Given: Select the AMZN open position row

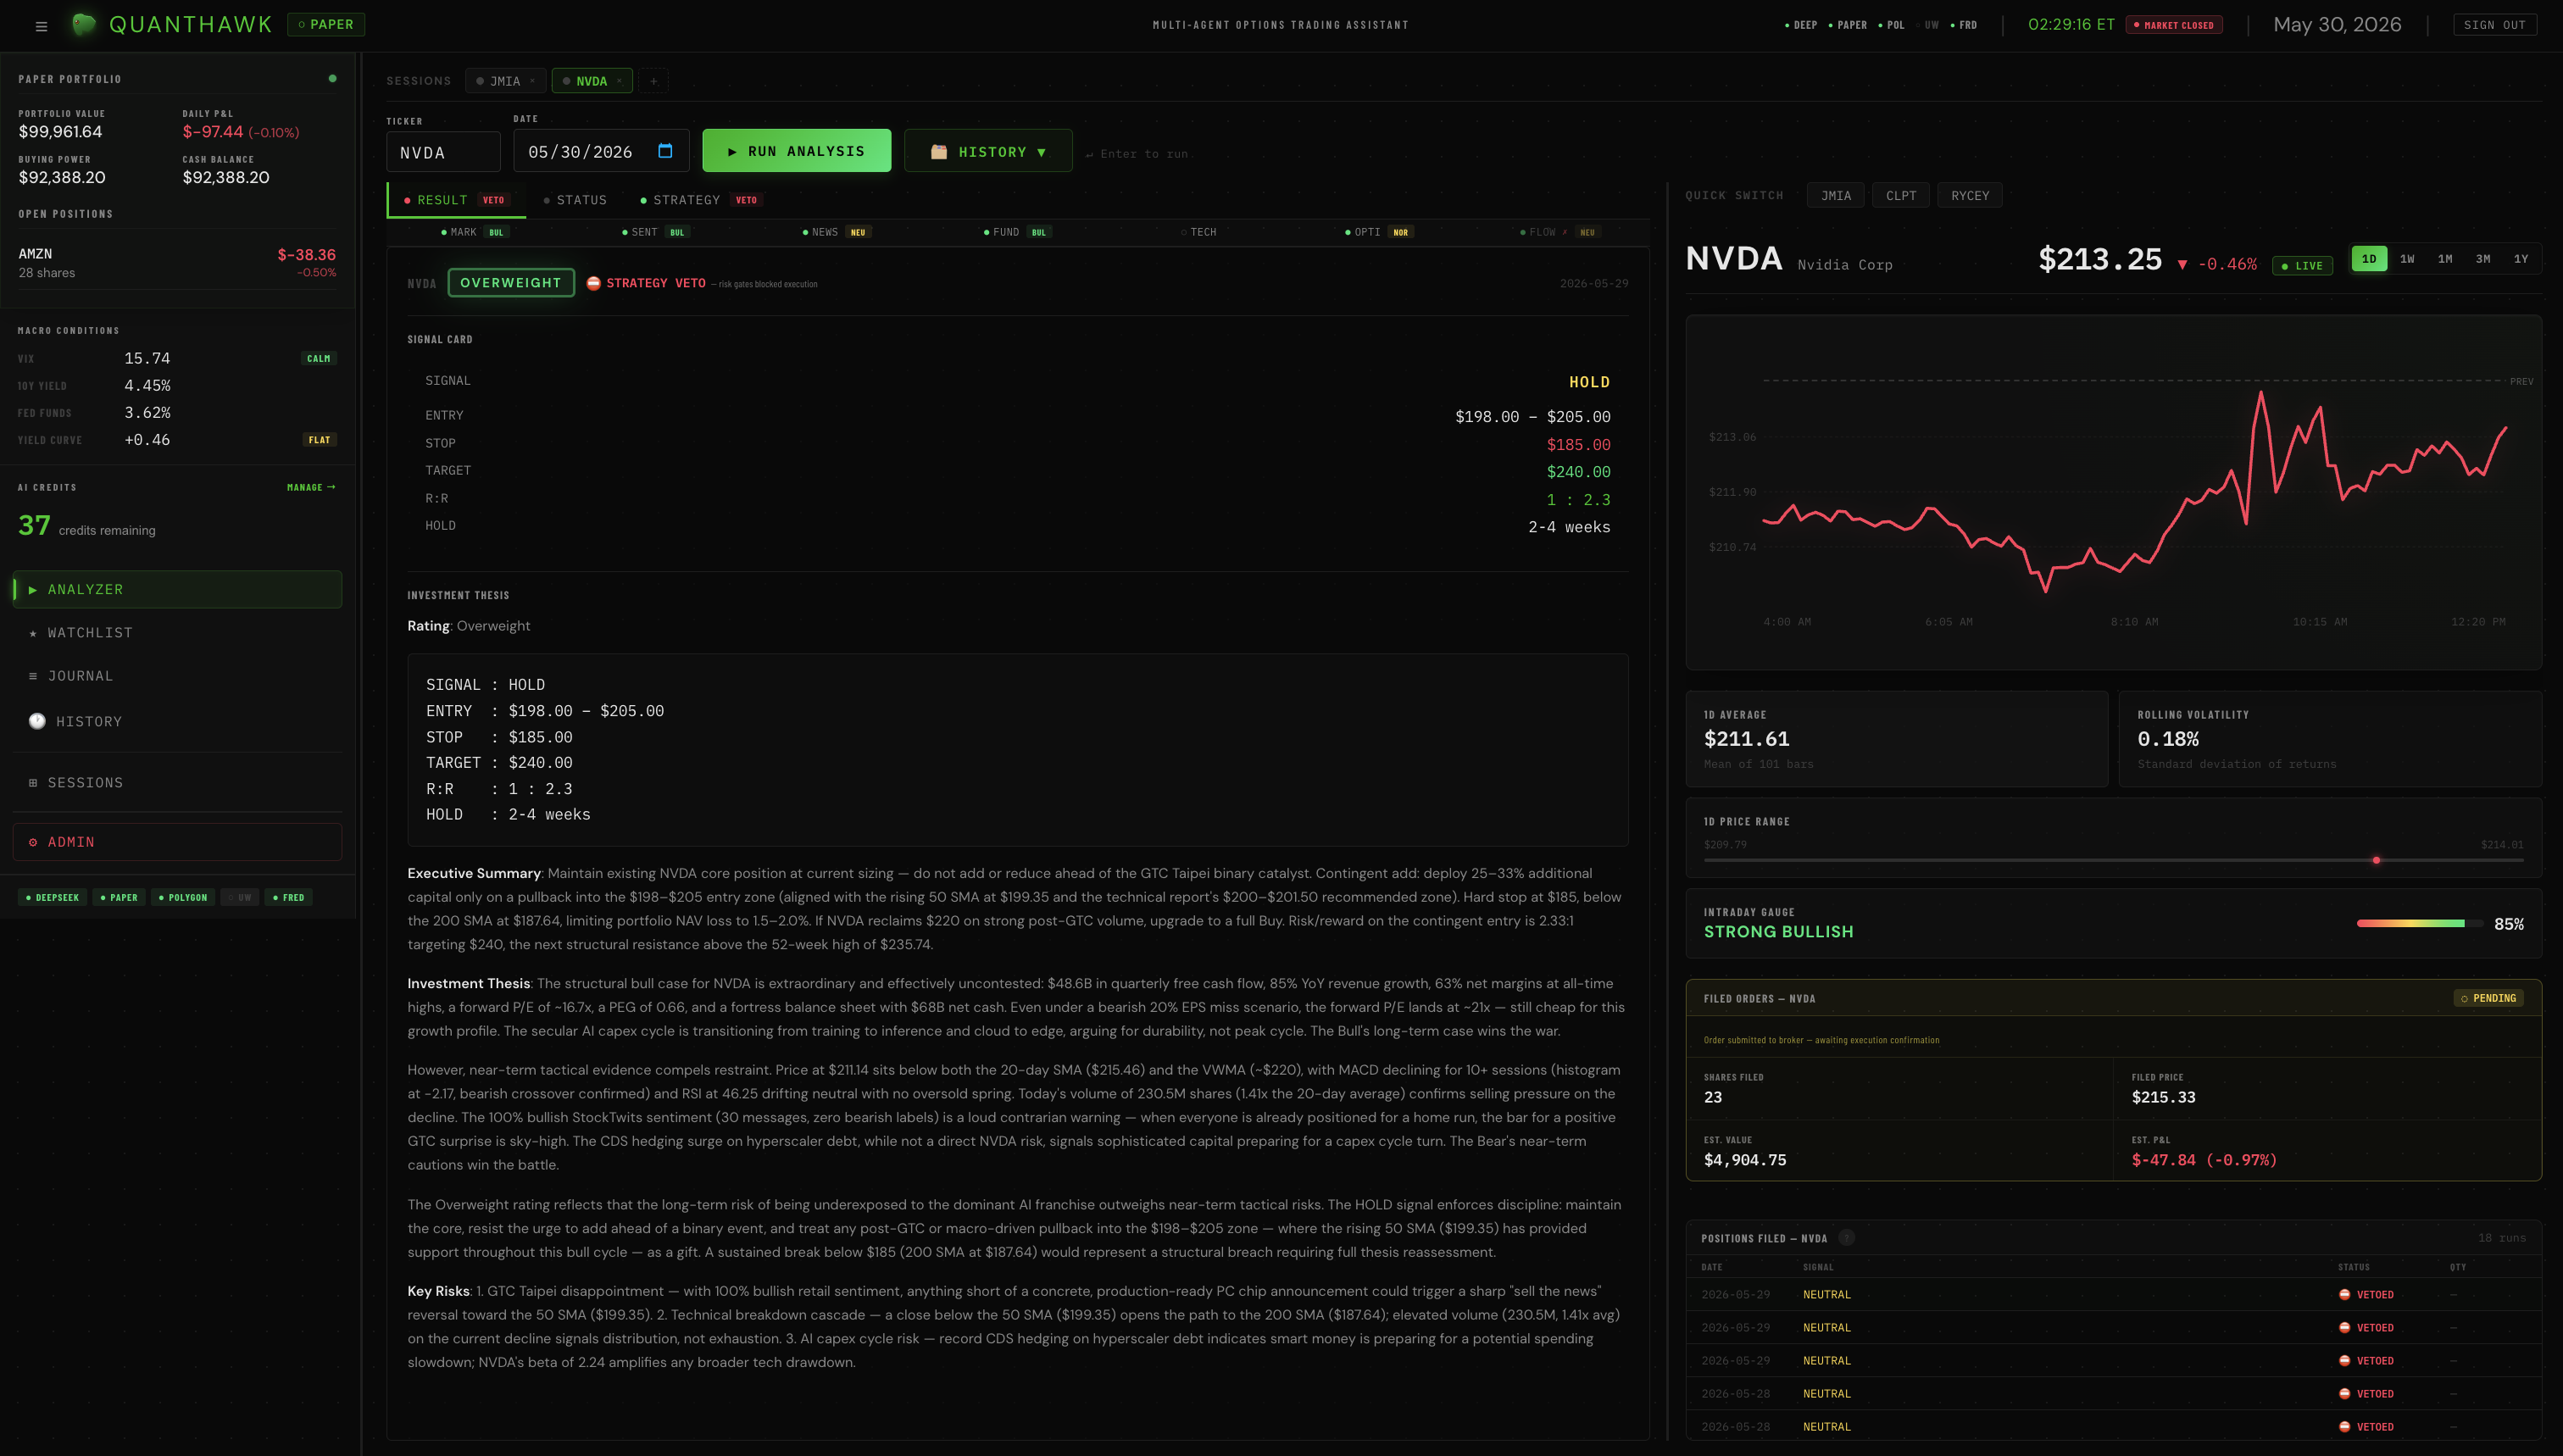Looking at the screenshot, I should click(x=177, y=262).
